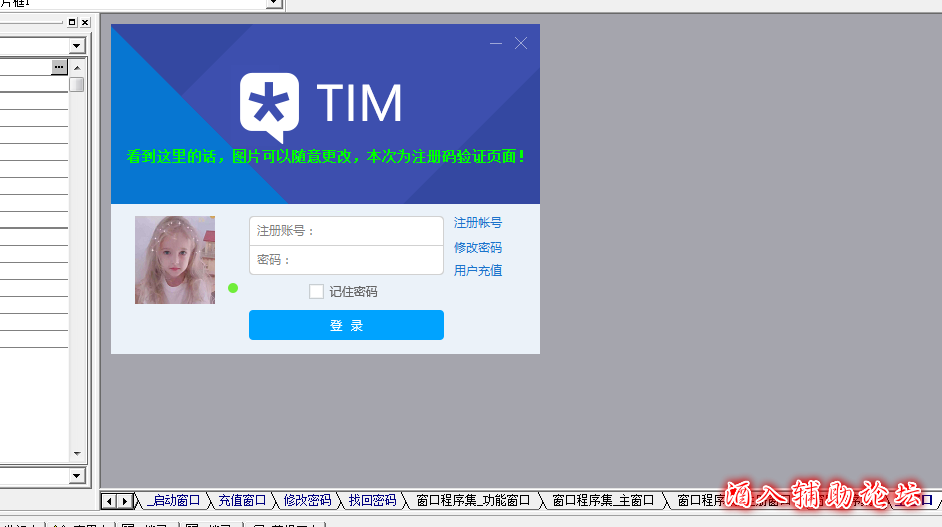Float the left properties panel
Screen dimensions: 942x527
[72, 22]
